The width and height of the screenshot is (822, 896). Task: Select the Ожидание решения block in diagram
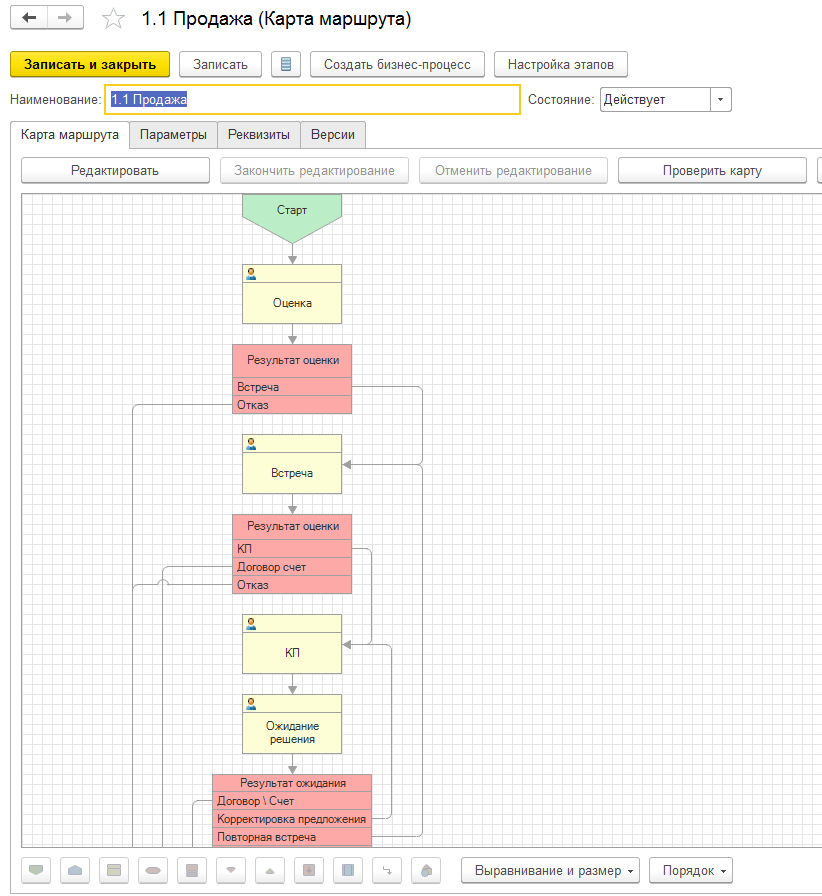point(291,729)
